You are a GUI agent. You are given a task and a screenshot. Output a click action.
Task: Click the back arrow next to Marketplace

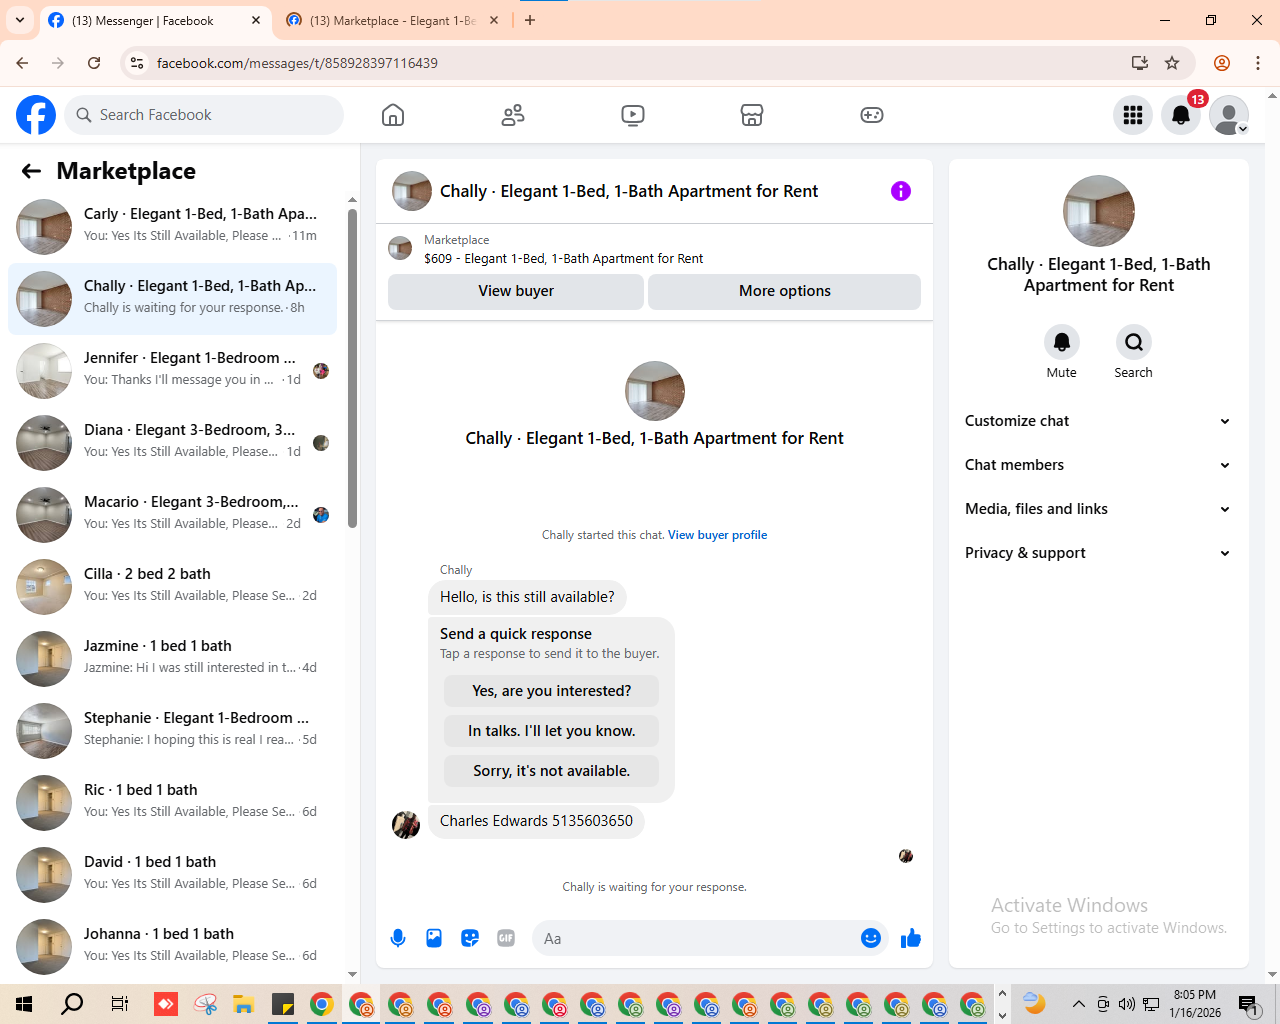(x=31, y=171)
